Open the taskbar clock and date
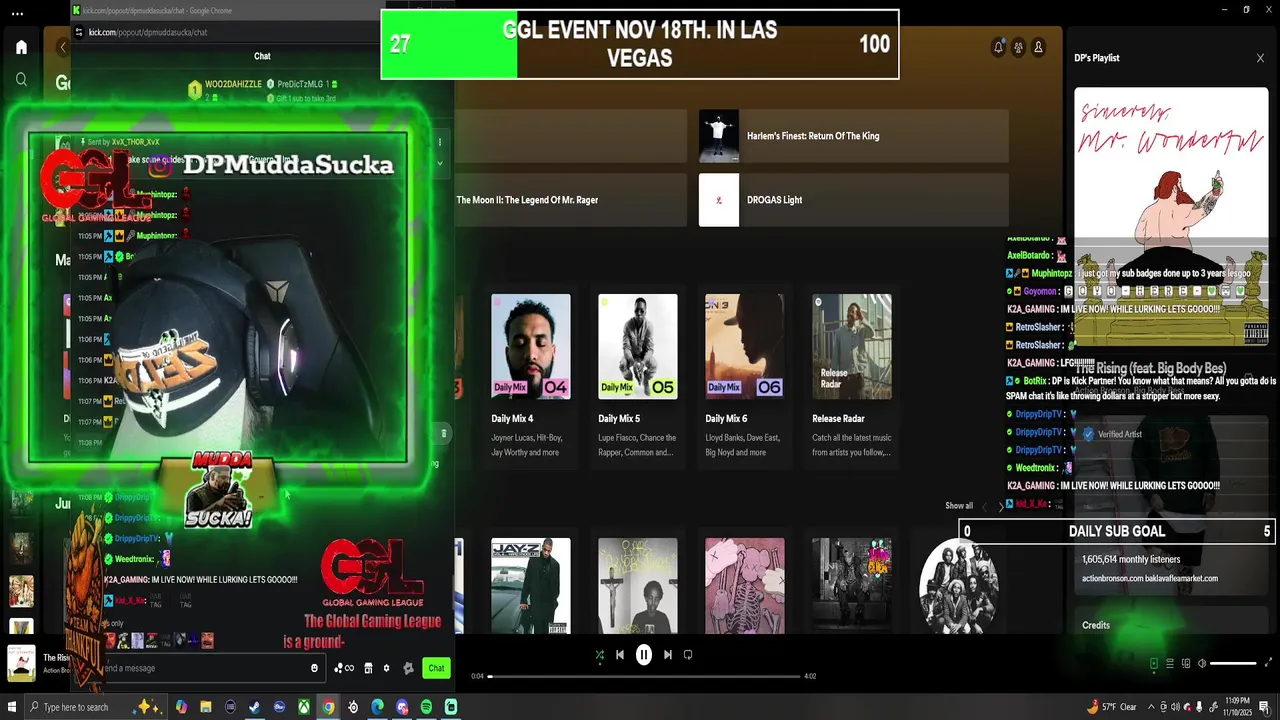 [1237, 707]
